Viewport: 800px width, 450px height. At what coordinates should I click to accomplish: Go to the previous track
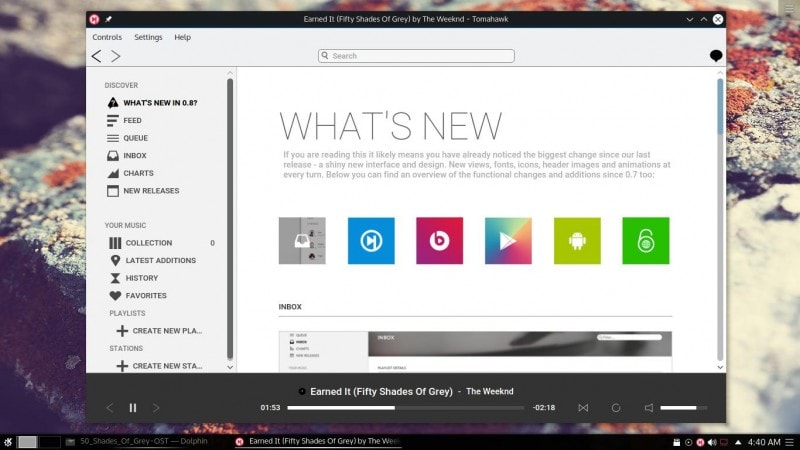pyautogui.click(x=110, y=408)
